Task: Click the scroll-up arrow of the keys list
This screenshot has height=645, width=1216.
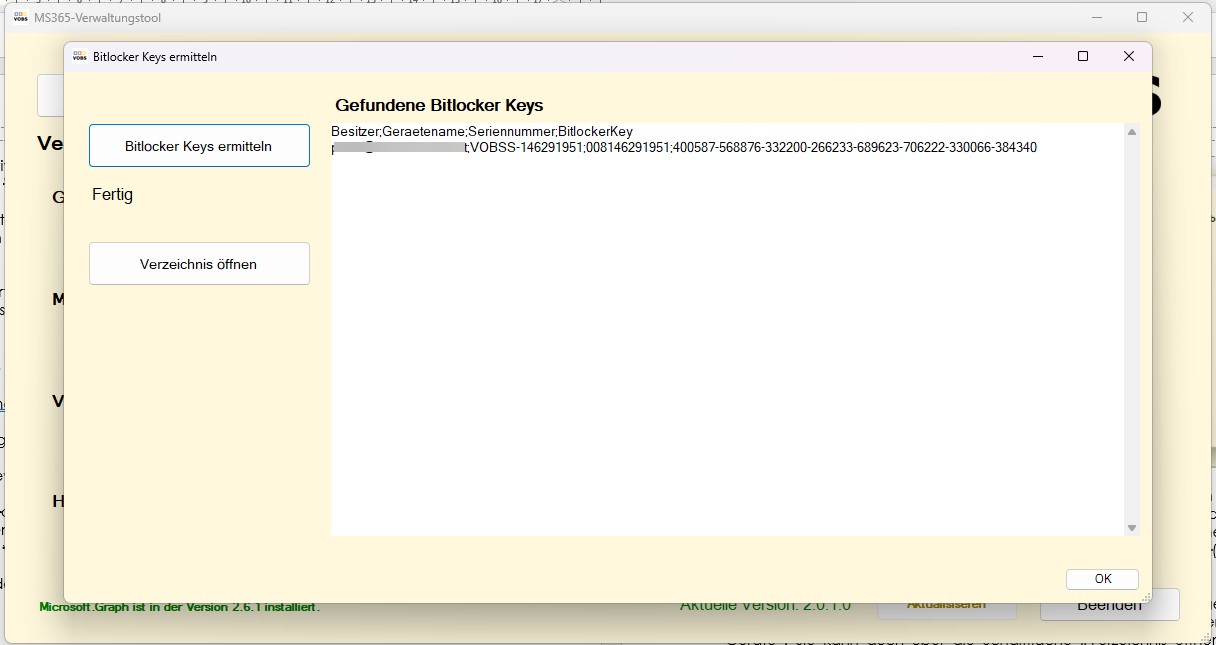Action: [1131, 132]
